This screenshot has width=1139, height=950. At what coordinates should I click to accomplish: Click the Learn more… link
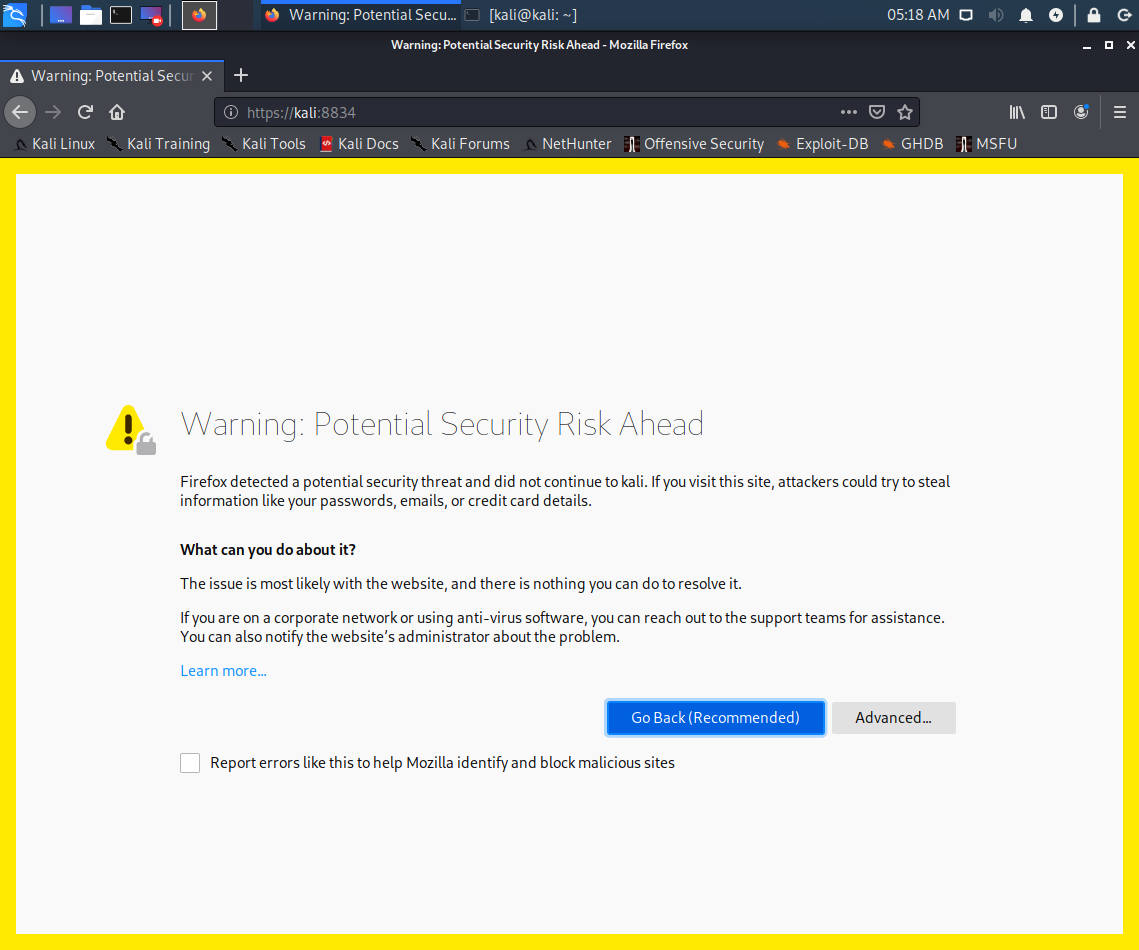pos(223,670)
